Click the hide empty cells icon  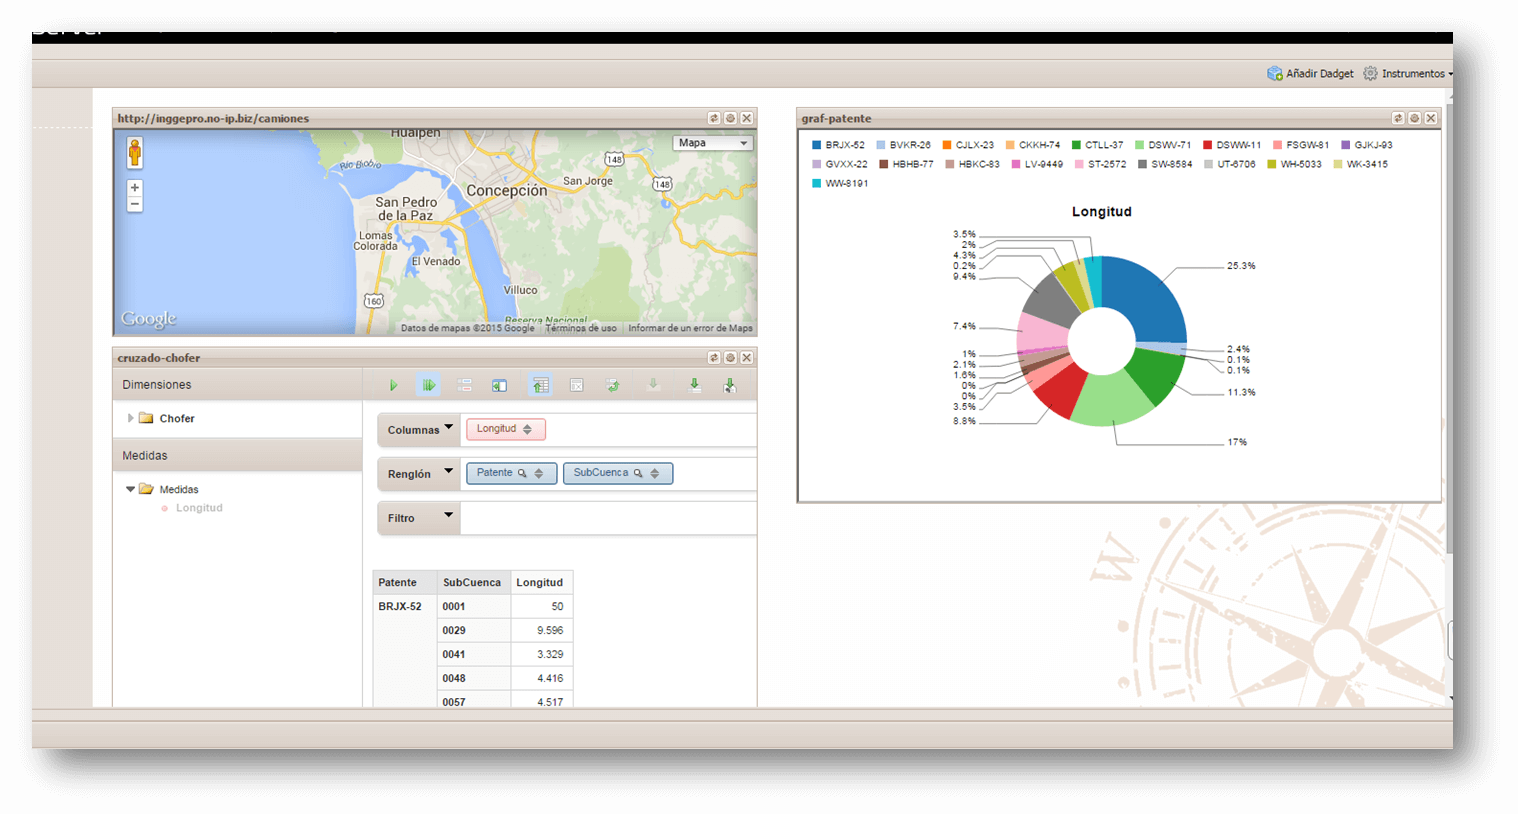[x=577, y=385]
